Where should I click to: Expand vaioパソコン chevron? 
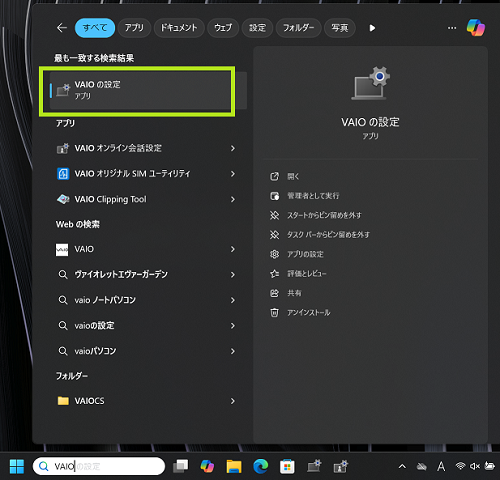(x=233, y=351)
